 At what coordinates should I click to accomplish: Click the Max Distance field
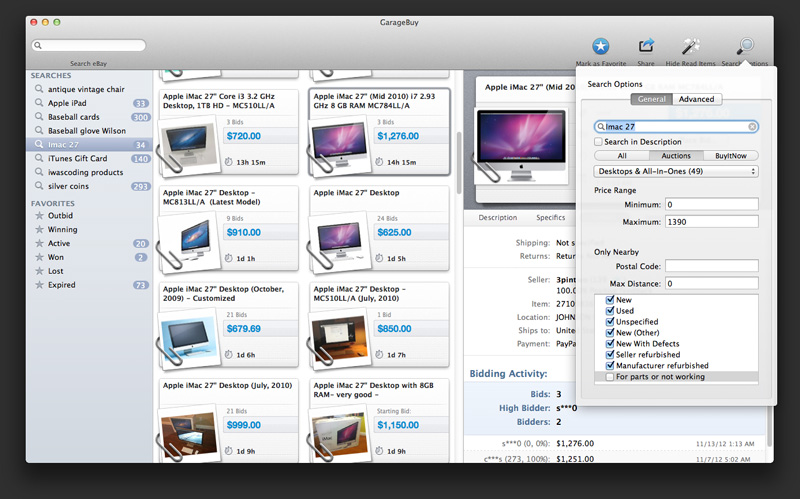(712, 283)
